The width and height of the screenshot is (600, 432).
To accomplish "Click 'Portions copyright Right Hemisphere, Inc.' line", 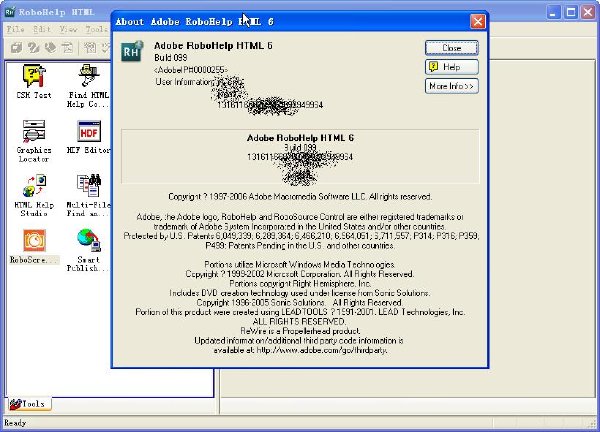I will (300, 284).
